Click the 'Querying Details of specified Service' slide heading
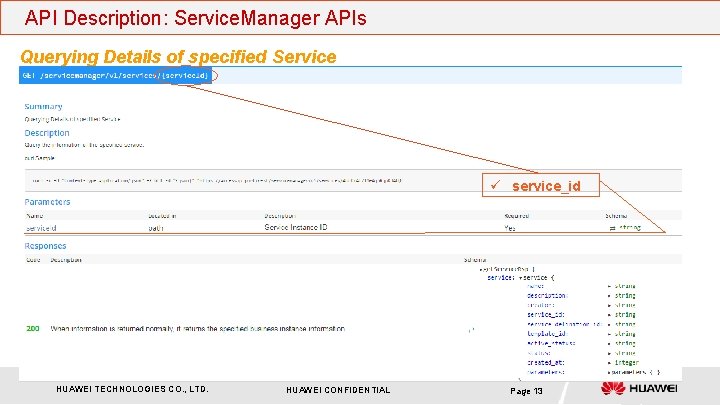The image size is (720, 405). pyautogui.click(x=178, y=57)
